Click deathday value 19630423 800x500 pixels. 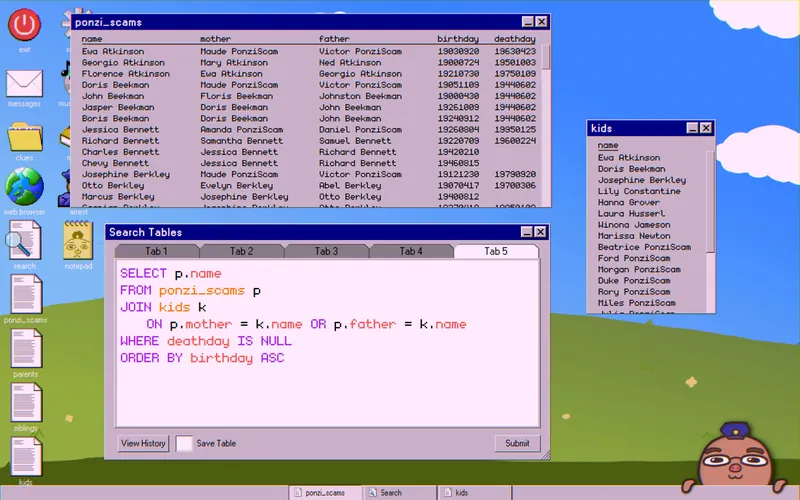point(515,52)
